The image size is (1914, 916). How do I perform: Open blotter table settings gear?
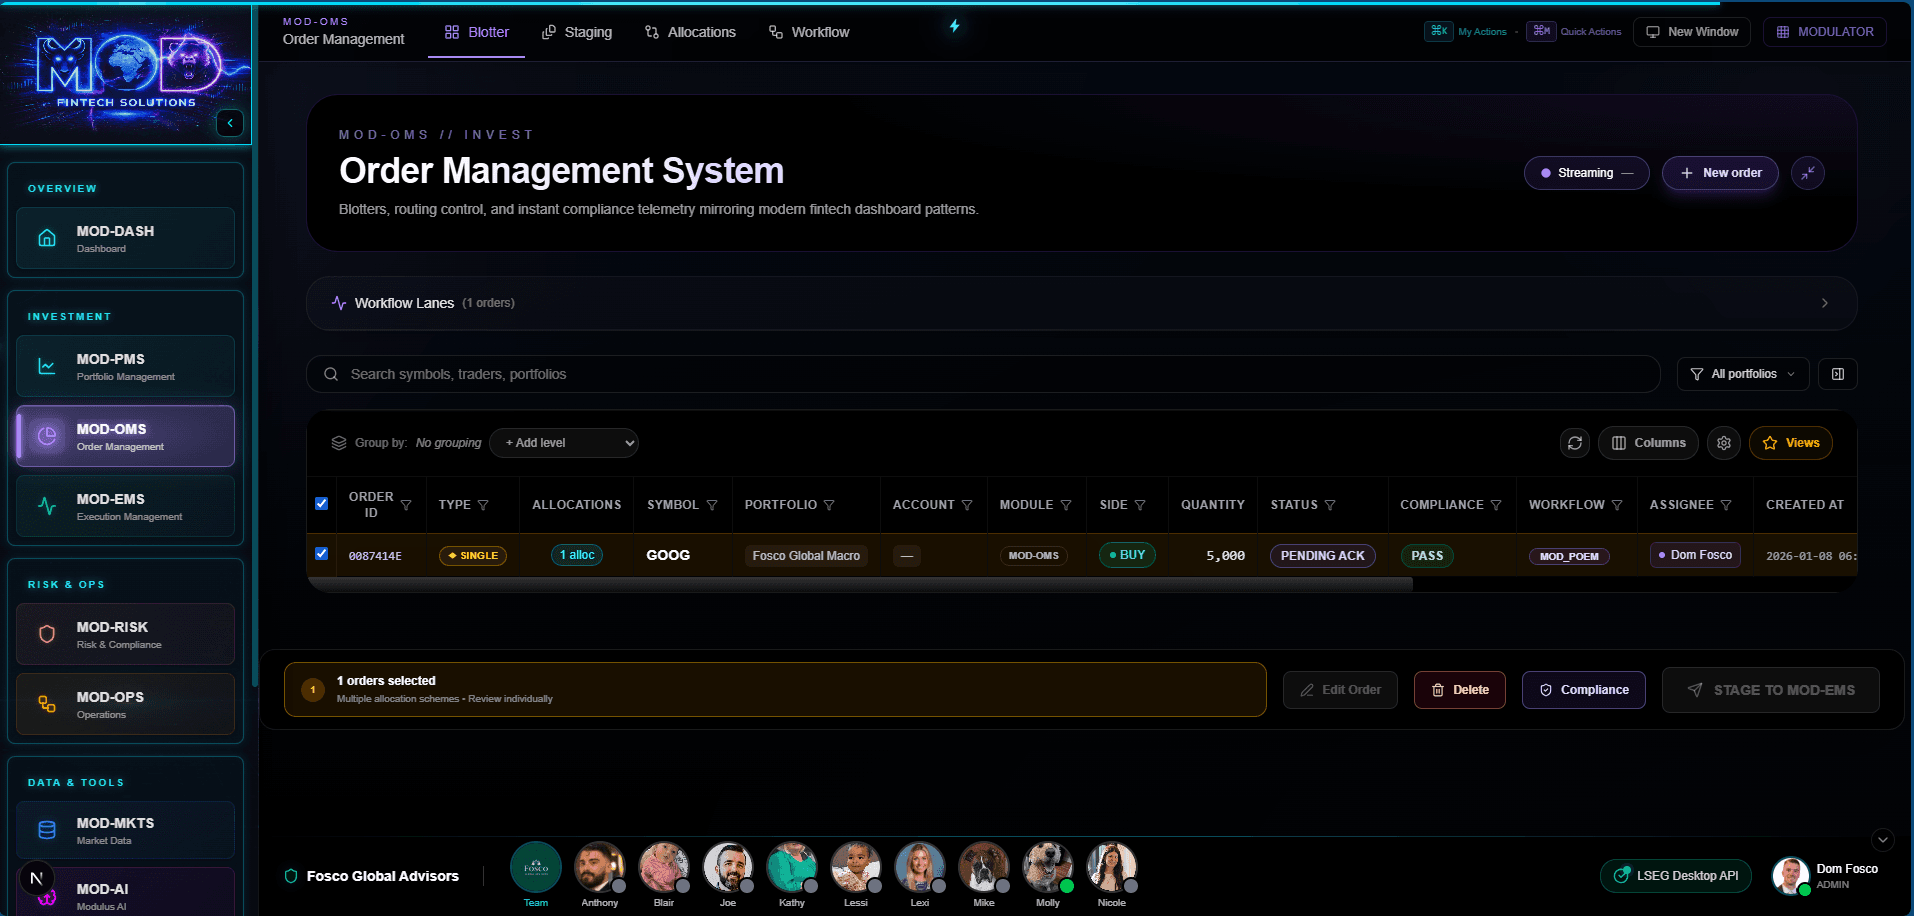1723,442
